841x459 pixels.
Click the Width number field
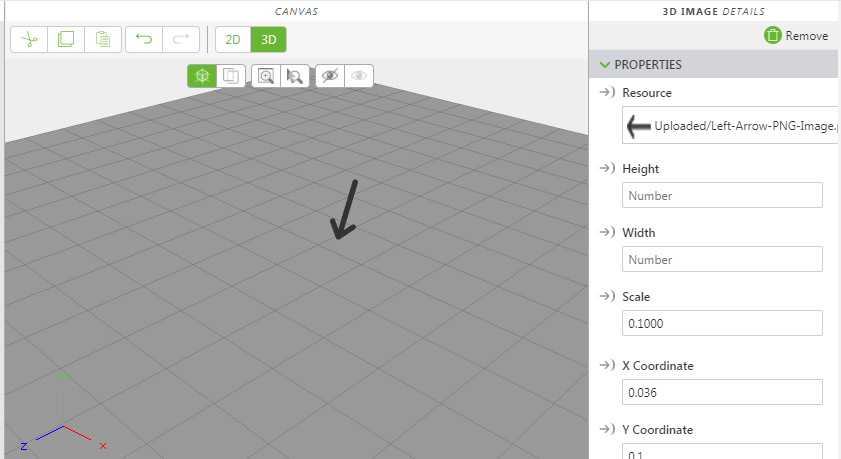(722, 259)
